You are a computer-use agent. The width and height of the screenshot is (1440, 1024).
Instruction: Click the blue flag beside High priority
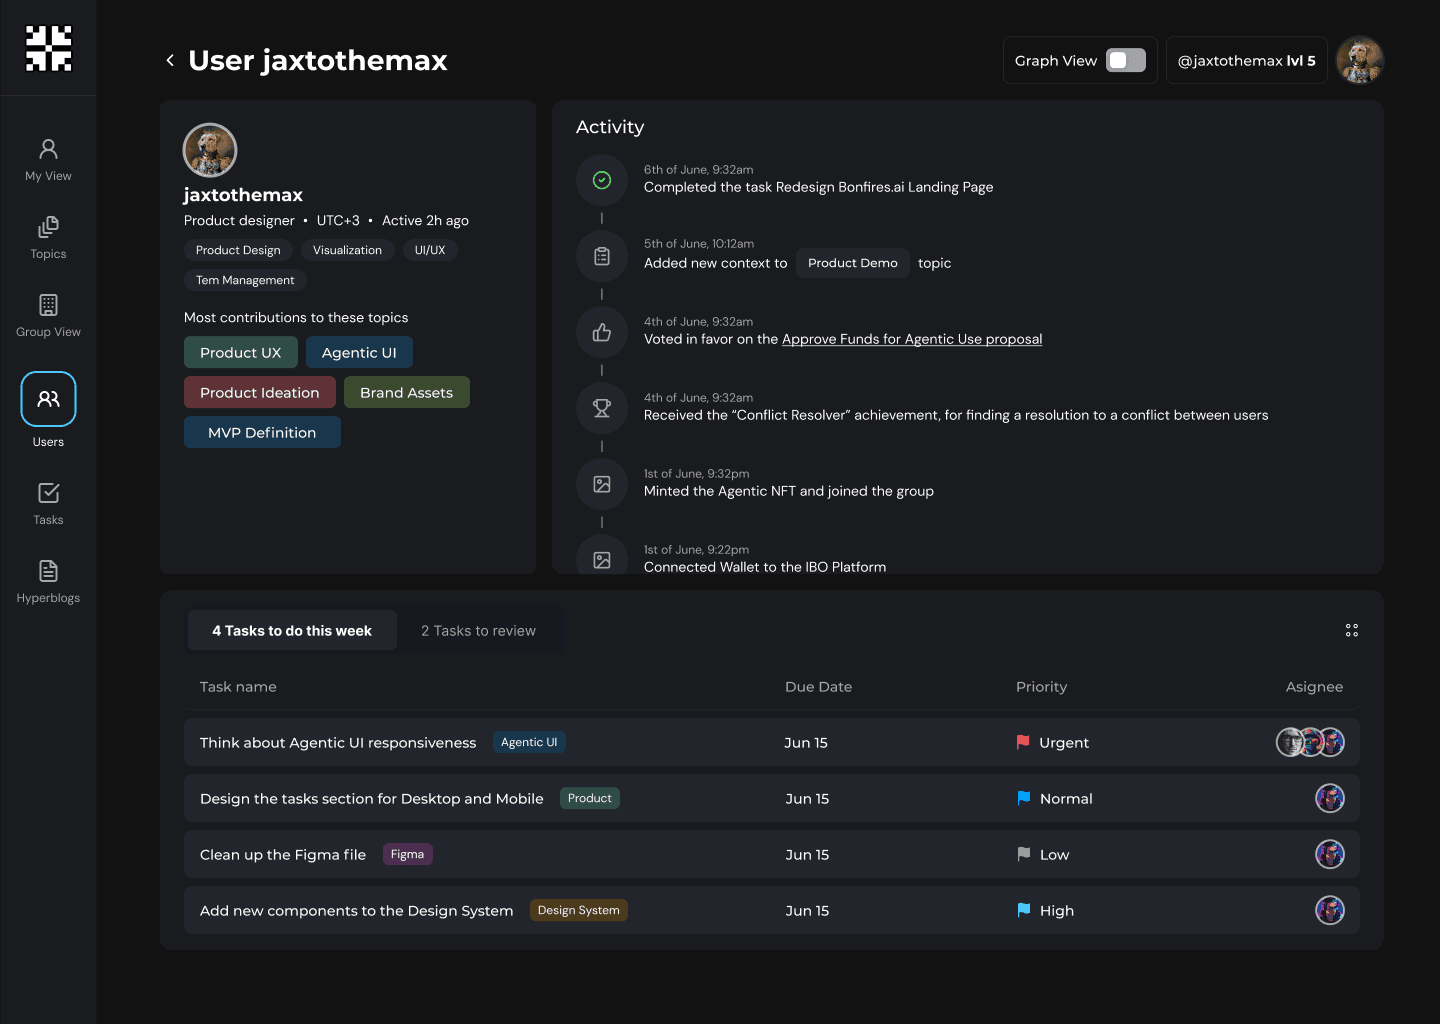[x=1024, y=910]
